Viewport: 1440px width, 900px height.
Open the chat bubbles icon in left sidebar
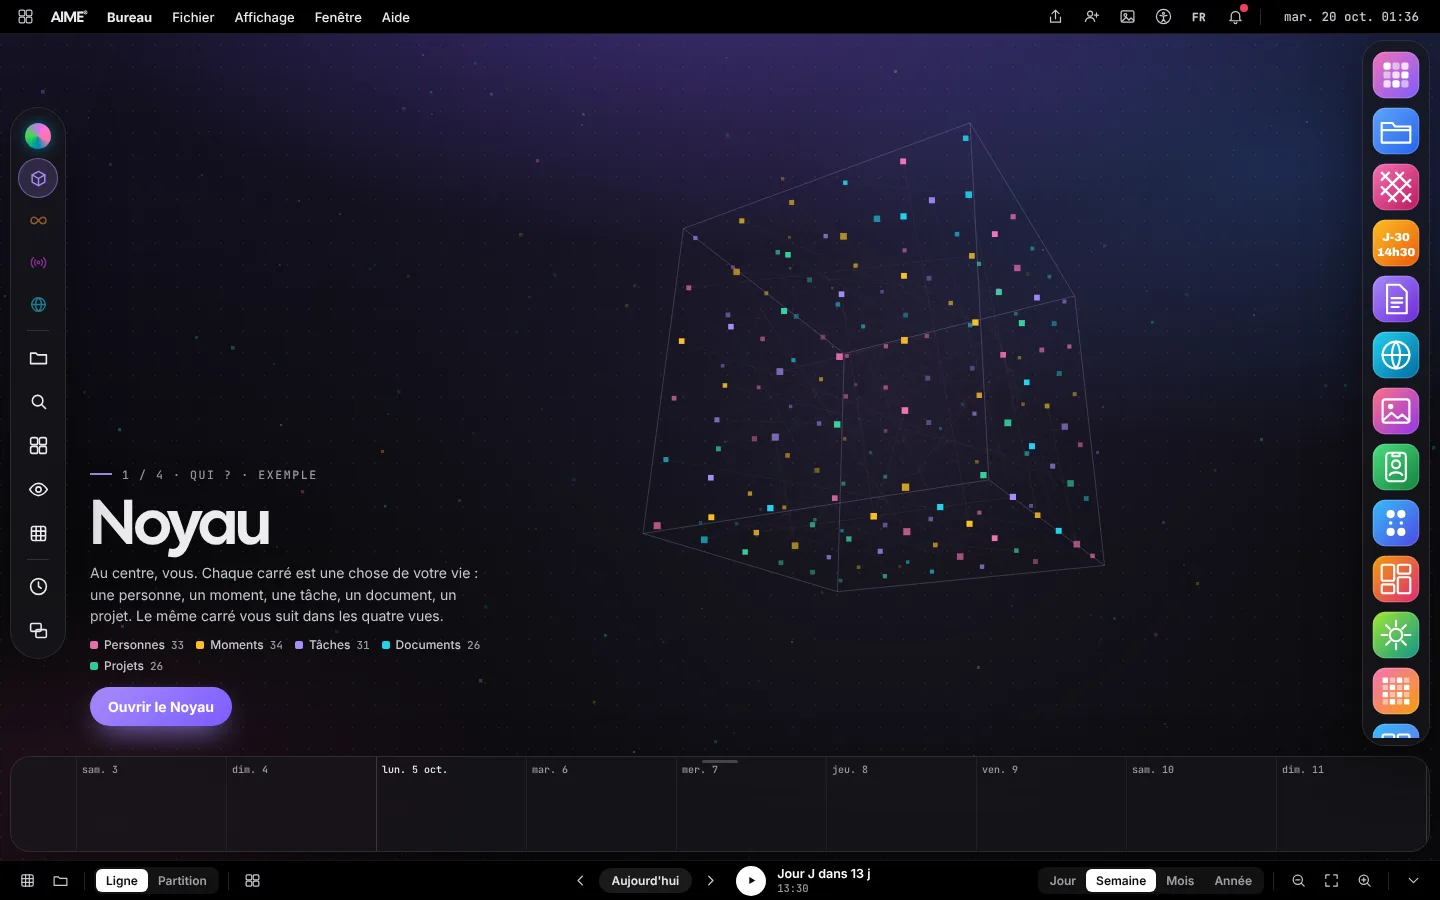pyautogui.click(x=38, y=631)
